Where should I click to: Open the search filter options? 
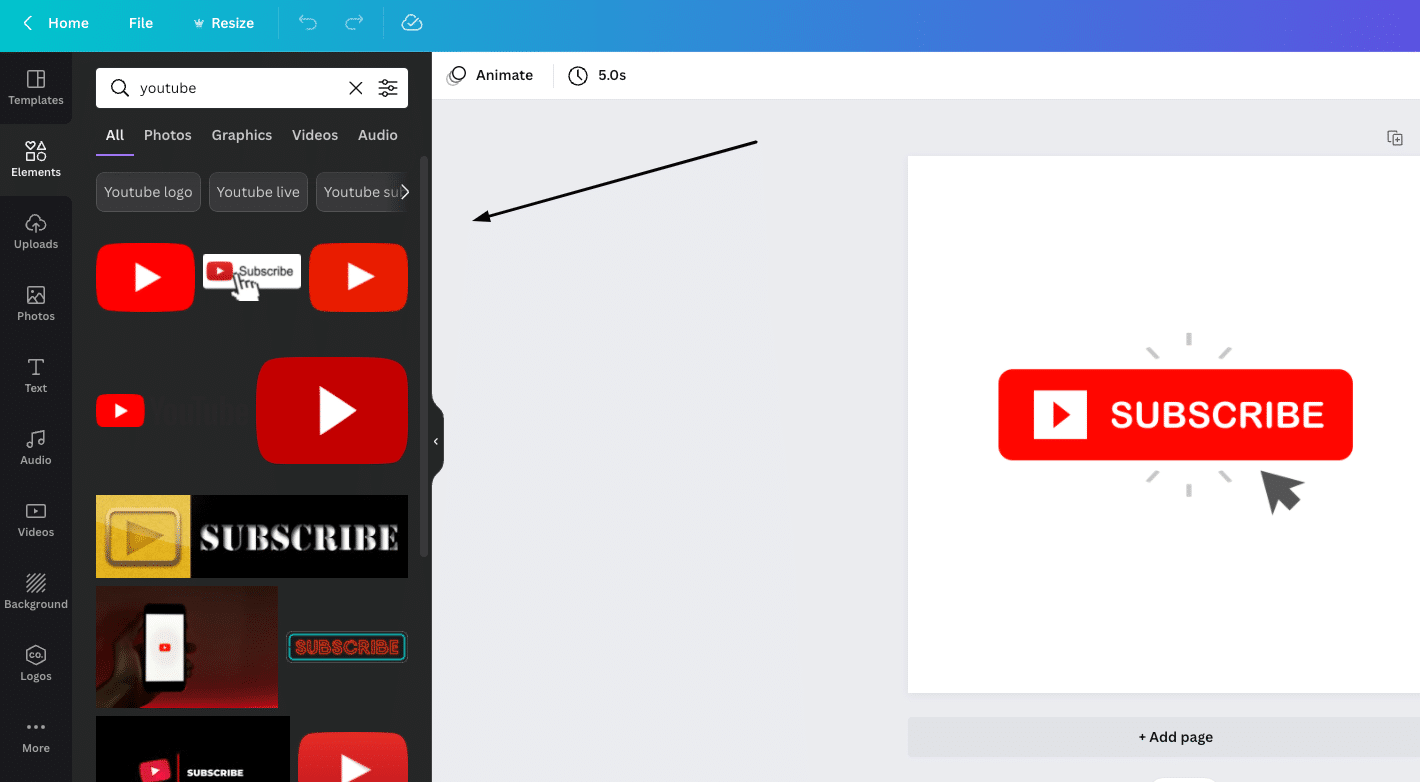[388, 88]
